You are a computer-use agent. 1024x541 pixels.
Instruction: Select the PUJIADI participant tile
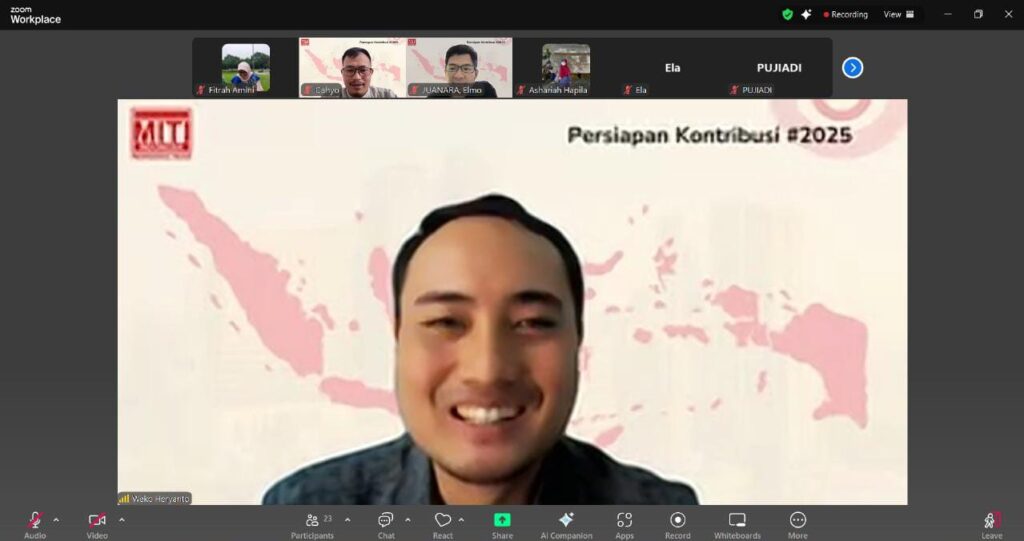tap(779, 67)
